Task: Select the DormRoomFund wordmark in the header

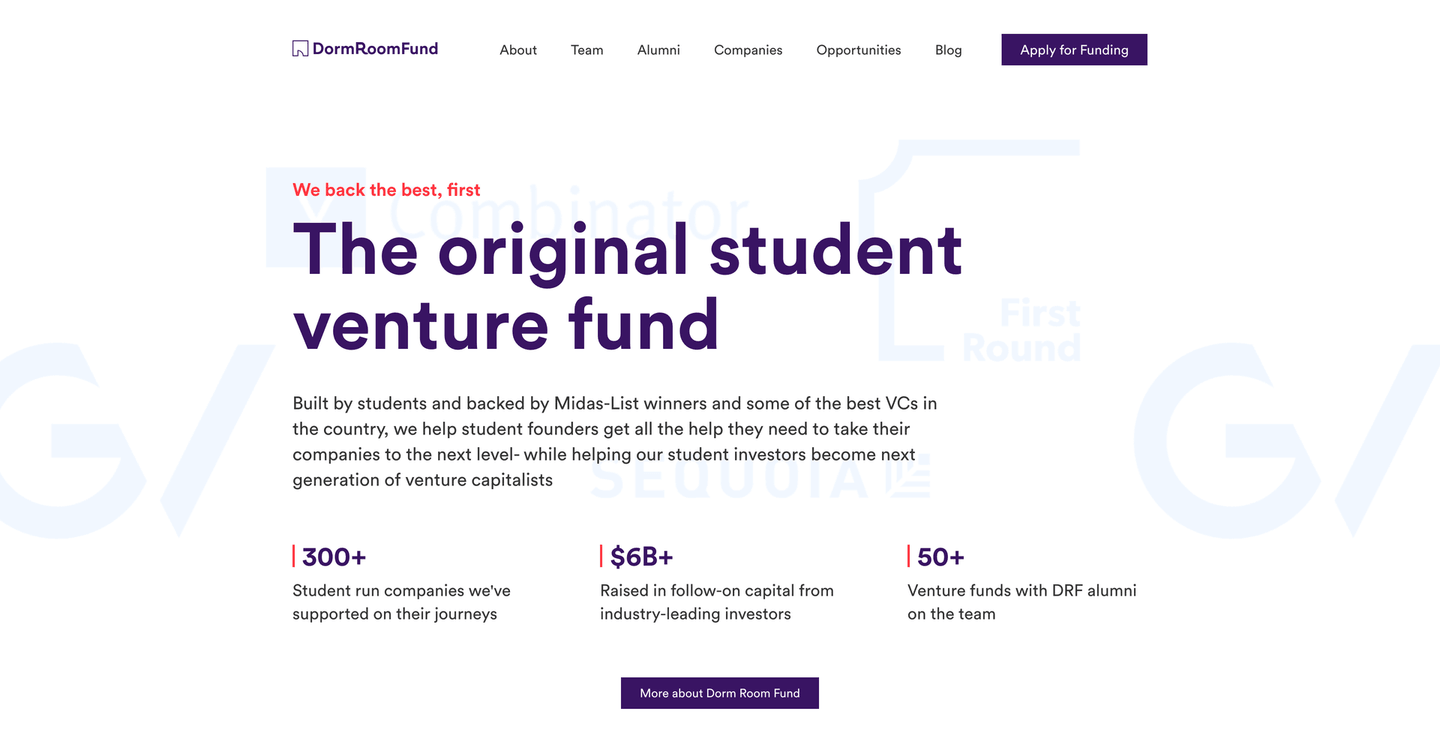Action: [x=373, y=48]
